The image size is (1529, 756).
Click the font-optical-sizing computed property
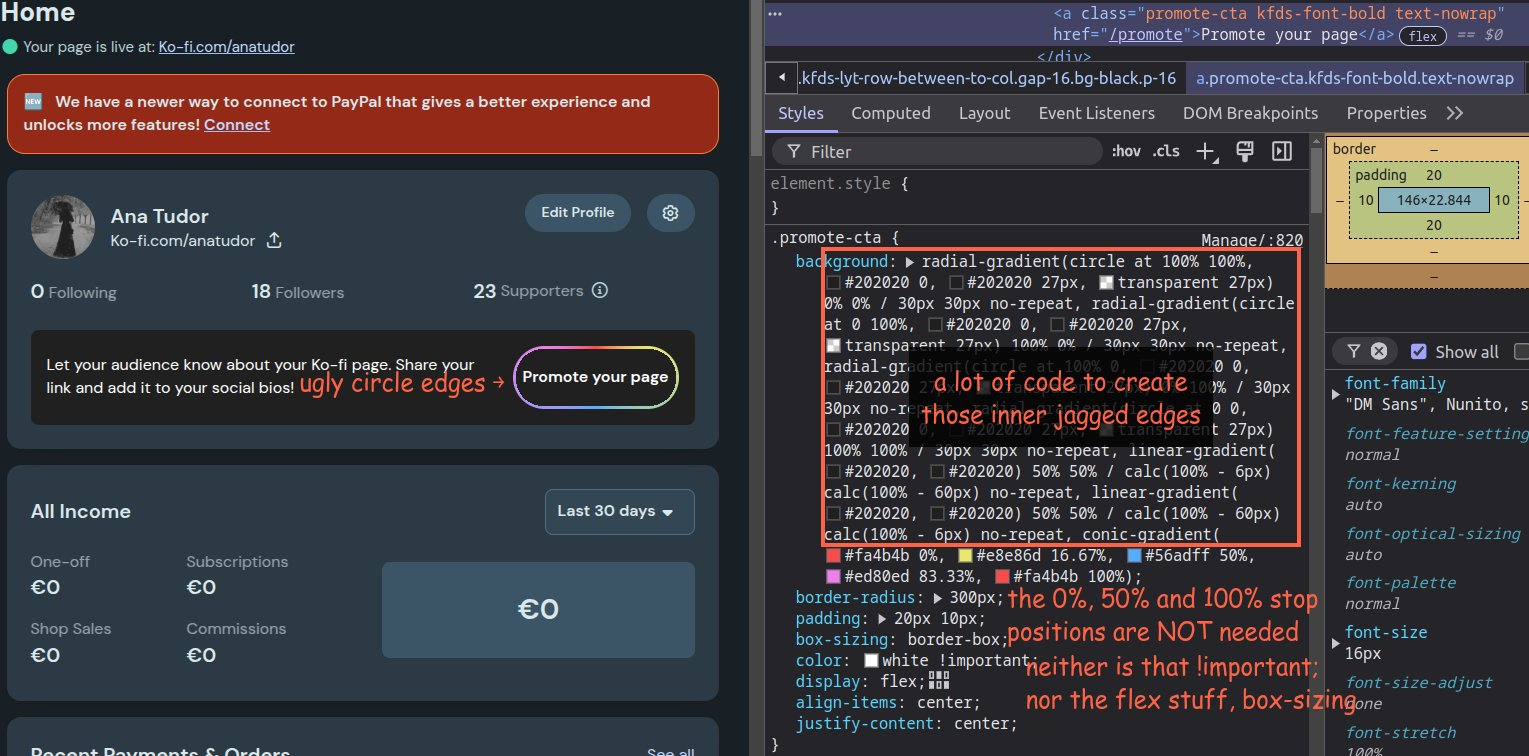click(1433, 534)
